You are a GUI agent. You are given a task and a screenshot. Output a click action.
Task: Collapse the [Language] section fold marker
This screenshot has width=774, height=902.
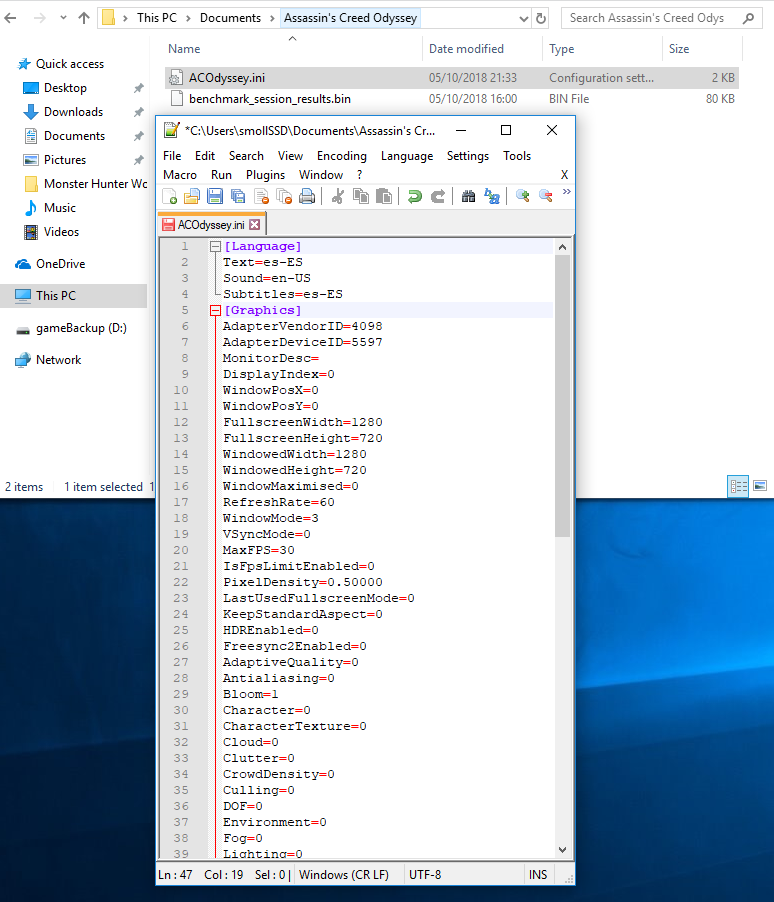pos(215,246)
